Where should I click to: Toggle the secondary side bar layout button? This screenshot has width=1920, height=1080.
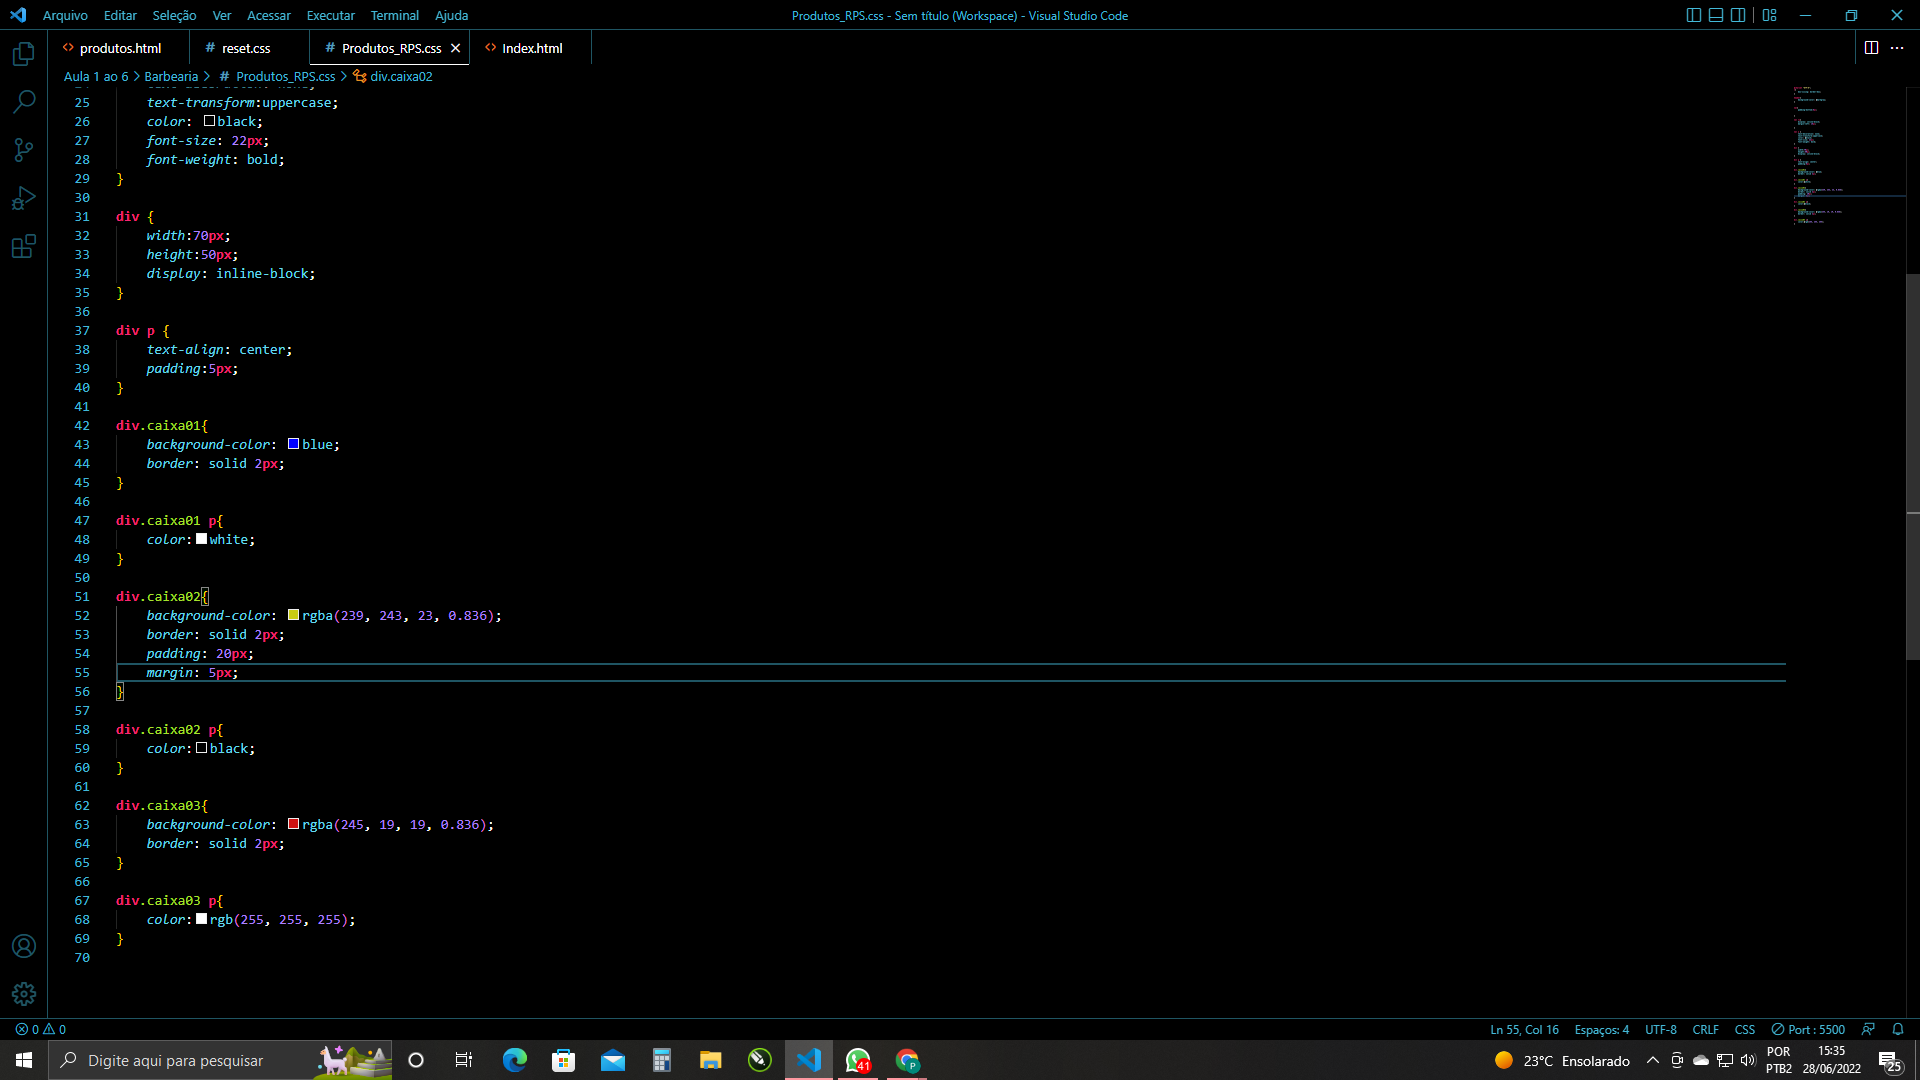pyautogui.click(x=1738, y=15)
